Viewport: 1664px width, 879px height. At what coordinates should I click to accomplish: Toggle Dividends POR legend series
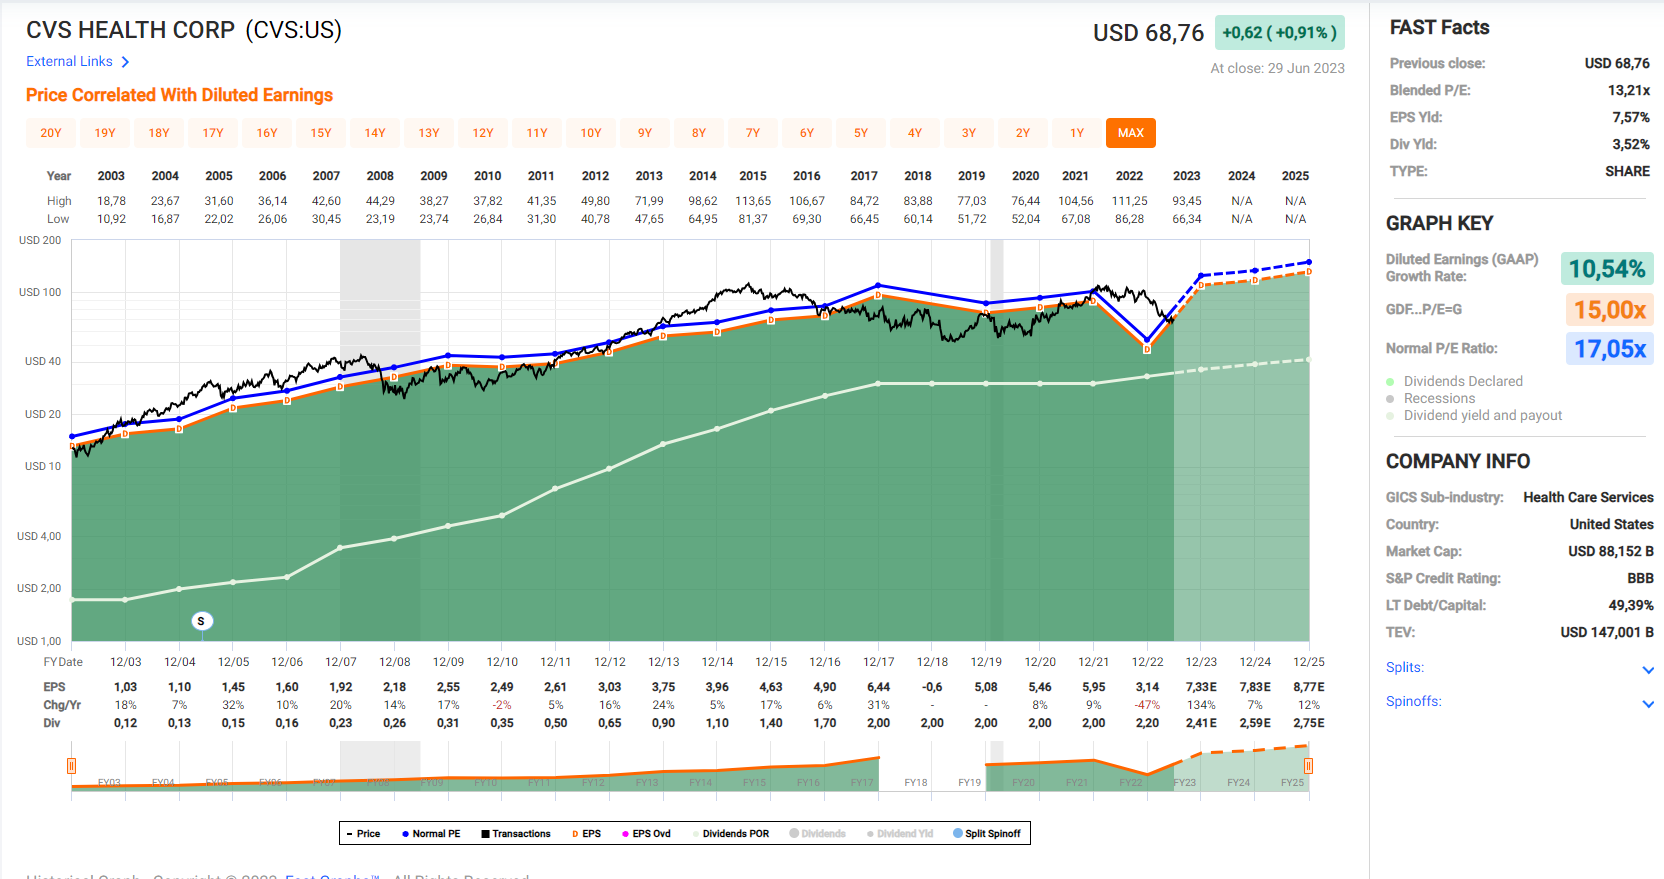[731, 834]
